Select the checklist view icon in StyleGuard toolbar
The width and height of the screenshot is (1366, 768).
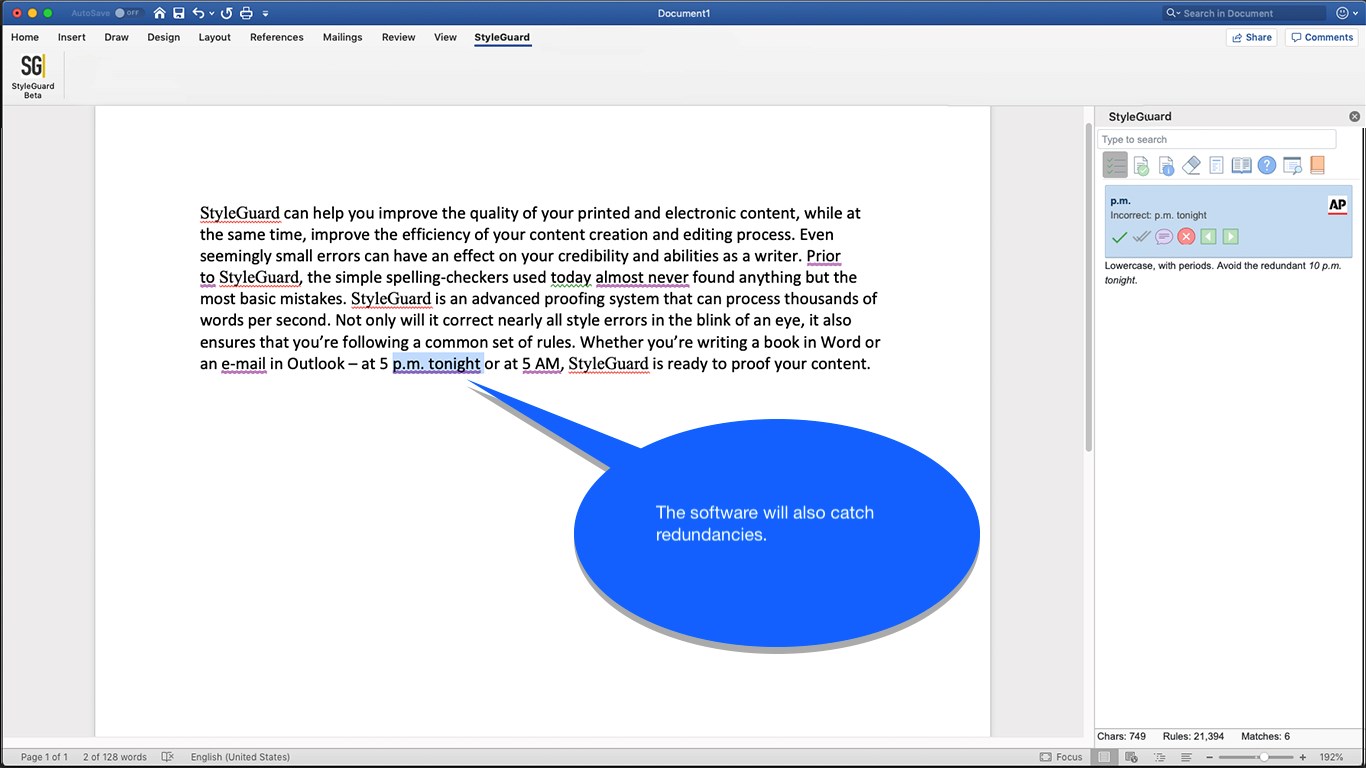(1115, 165)
